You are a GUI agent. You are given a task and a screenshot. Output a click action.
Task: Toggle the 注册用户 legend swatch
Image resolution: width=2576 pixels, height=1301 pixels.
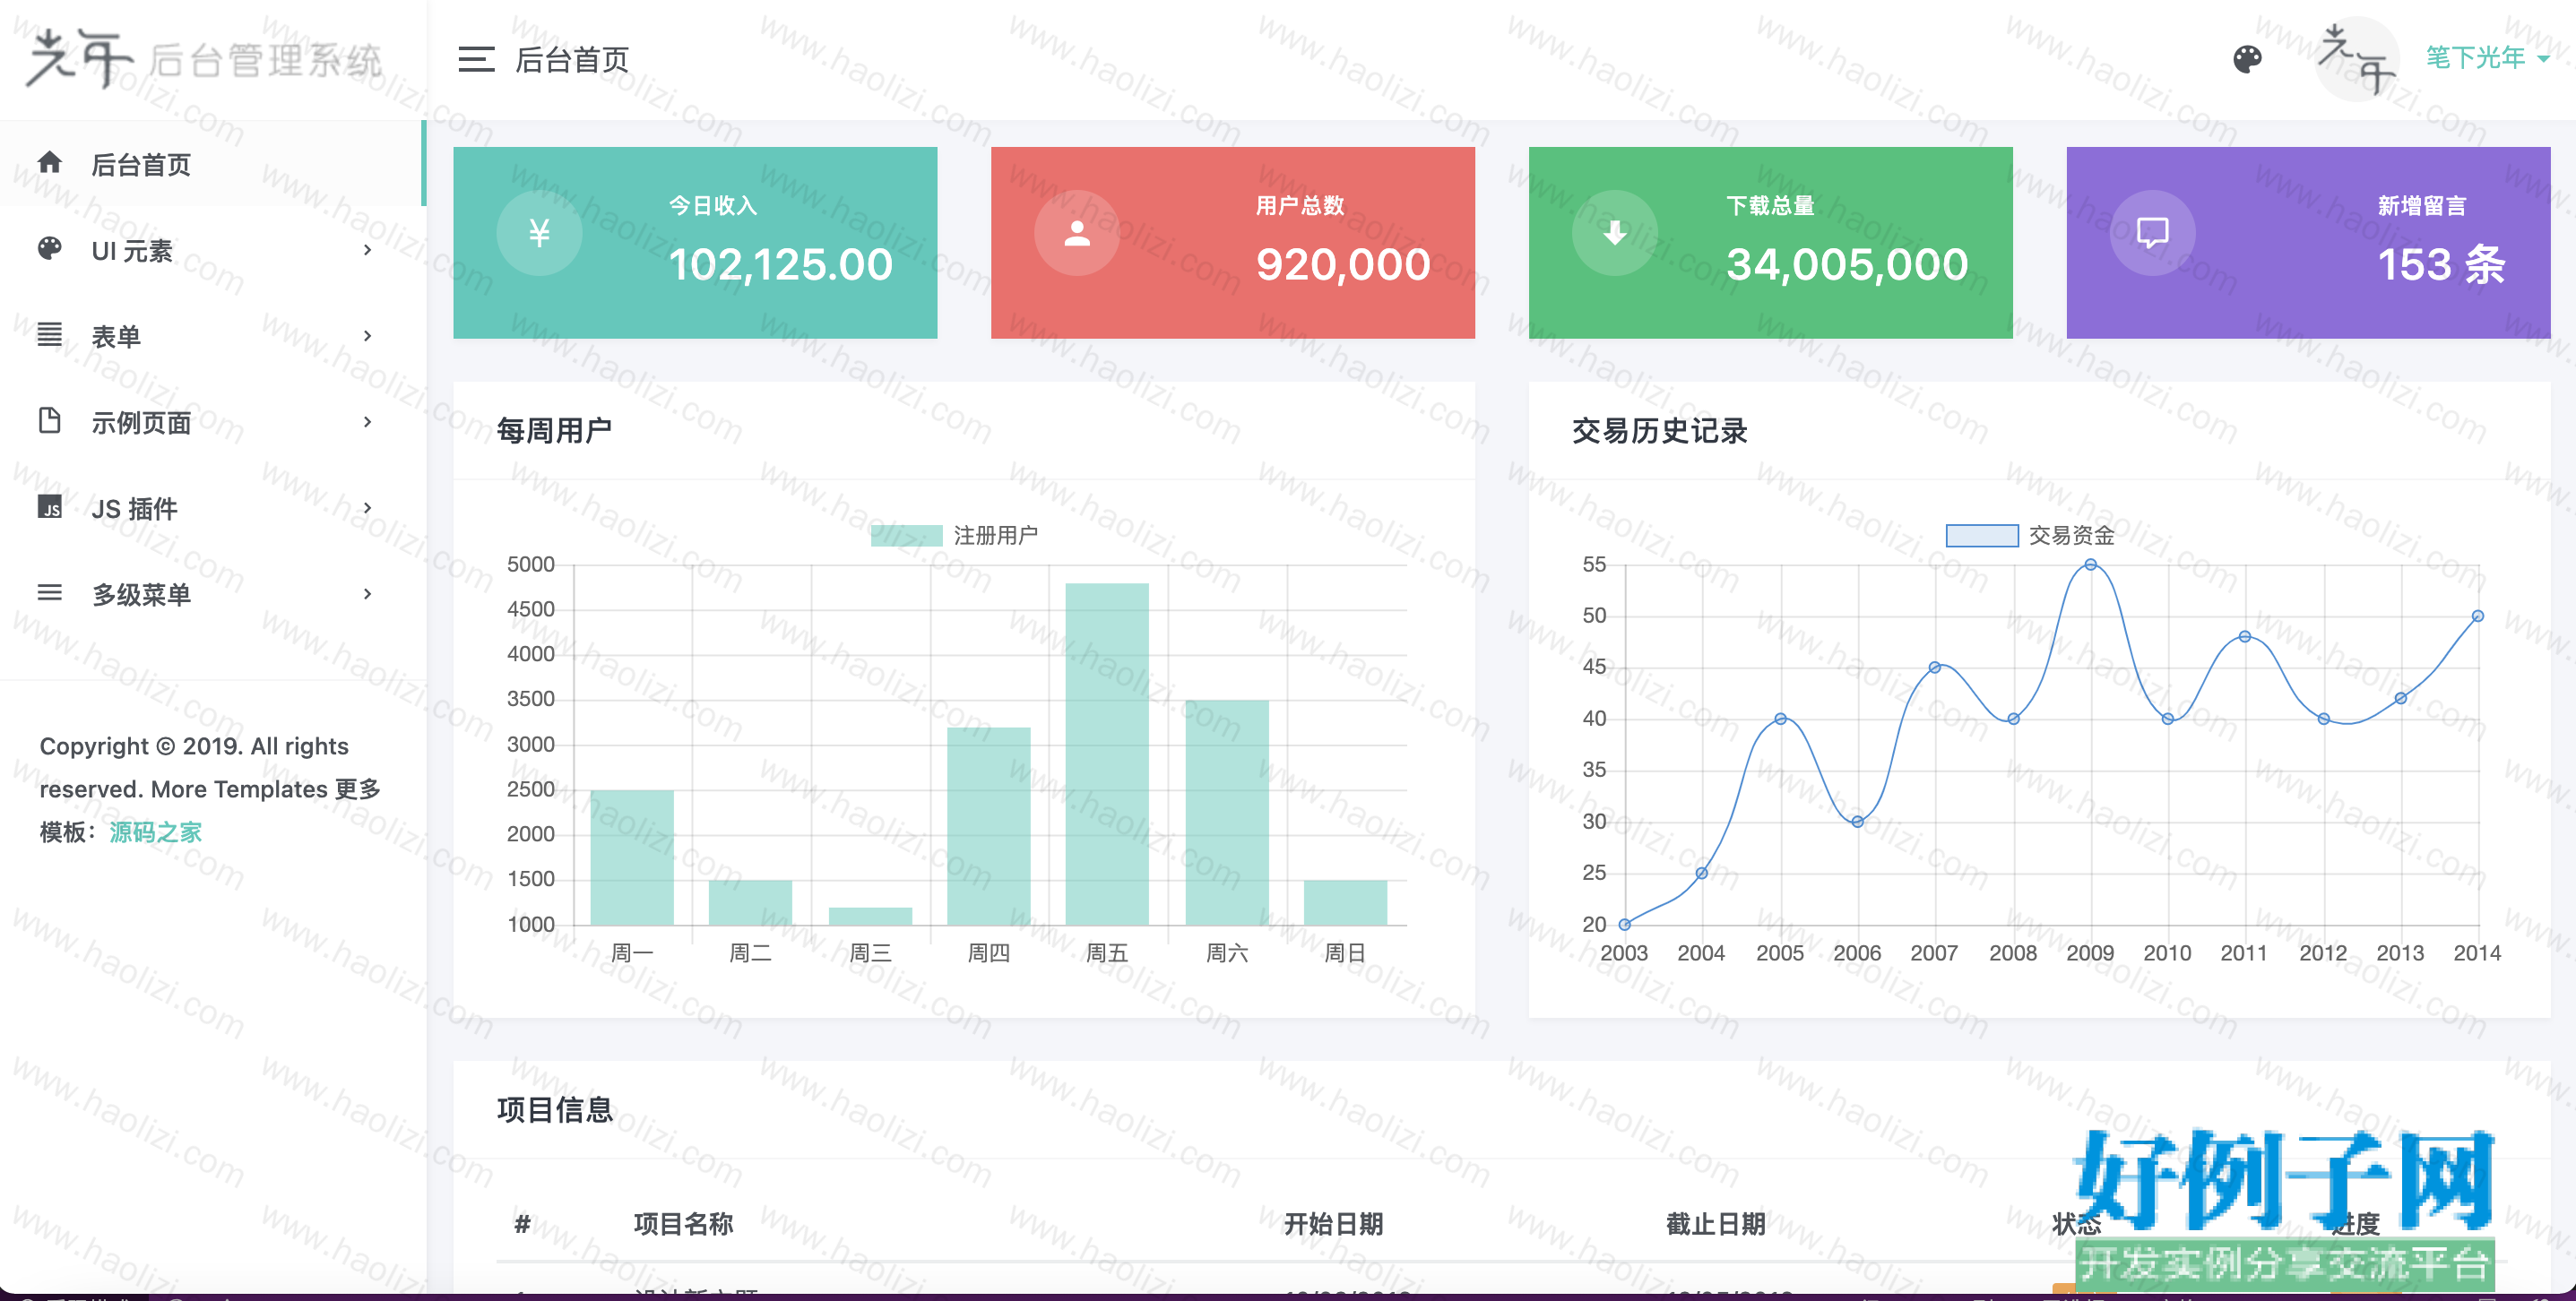coord(906,536)
